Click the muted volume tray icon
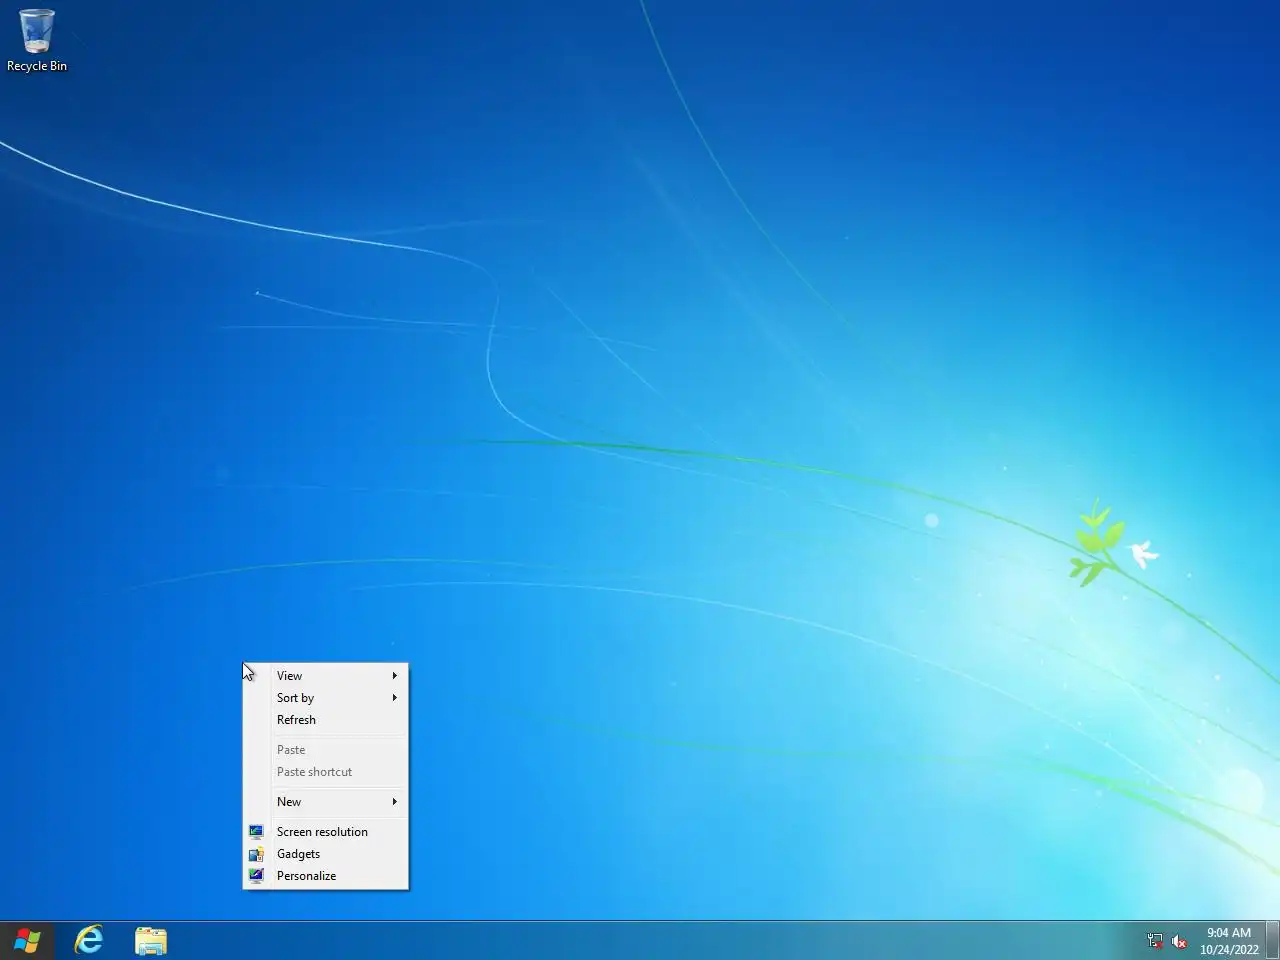Screen dimensions: 1280x960 pyautogui.click(x=1179, y=941)
